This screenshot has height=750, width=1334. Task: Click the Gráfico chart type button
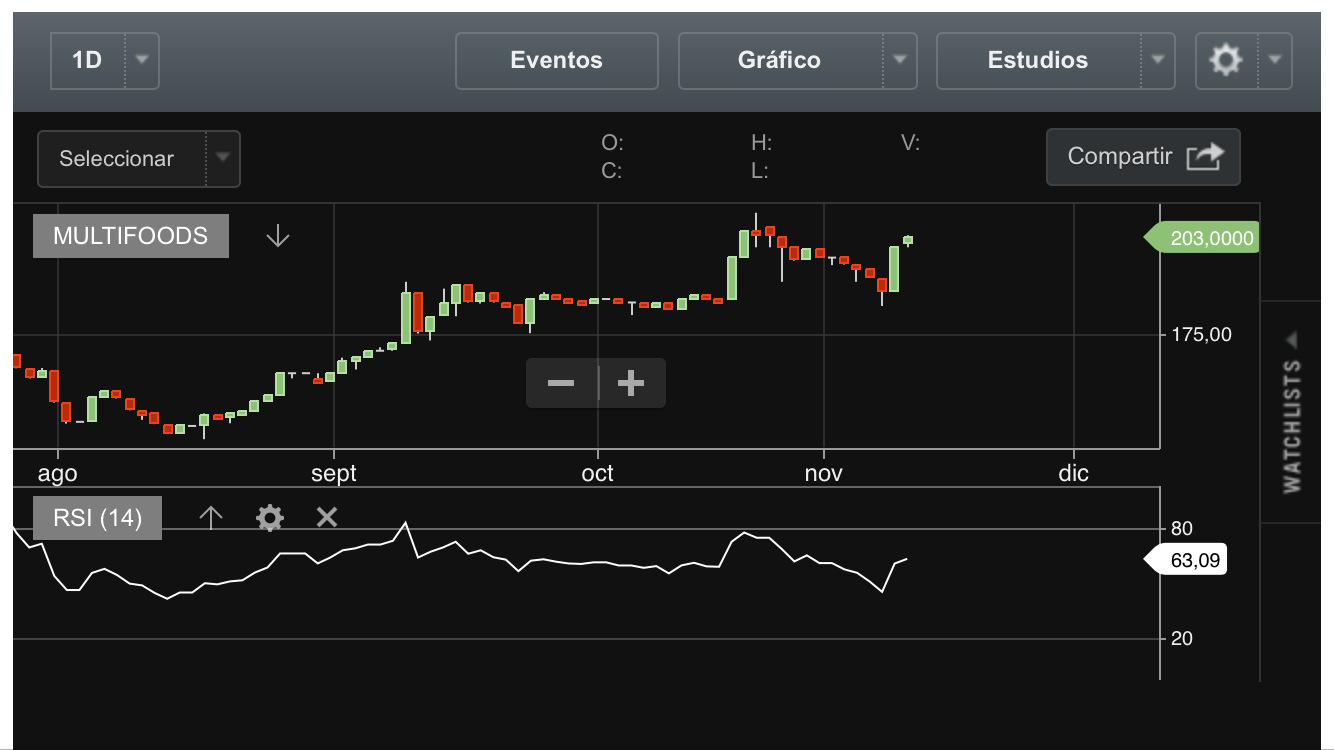[x=779, y=60]
